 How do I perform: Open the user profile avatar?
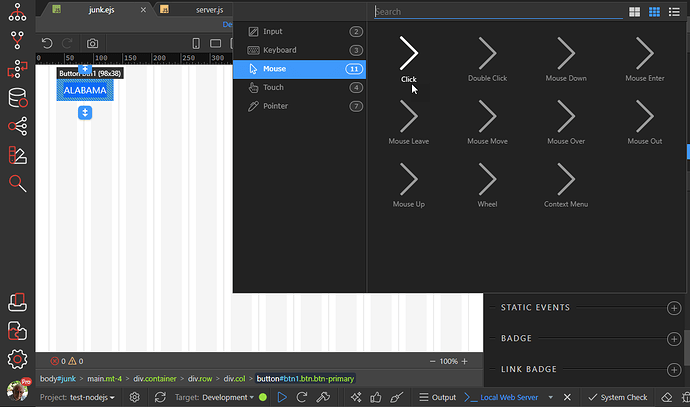coord(18,390)
